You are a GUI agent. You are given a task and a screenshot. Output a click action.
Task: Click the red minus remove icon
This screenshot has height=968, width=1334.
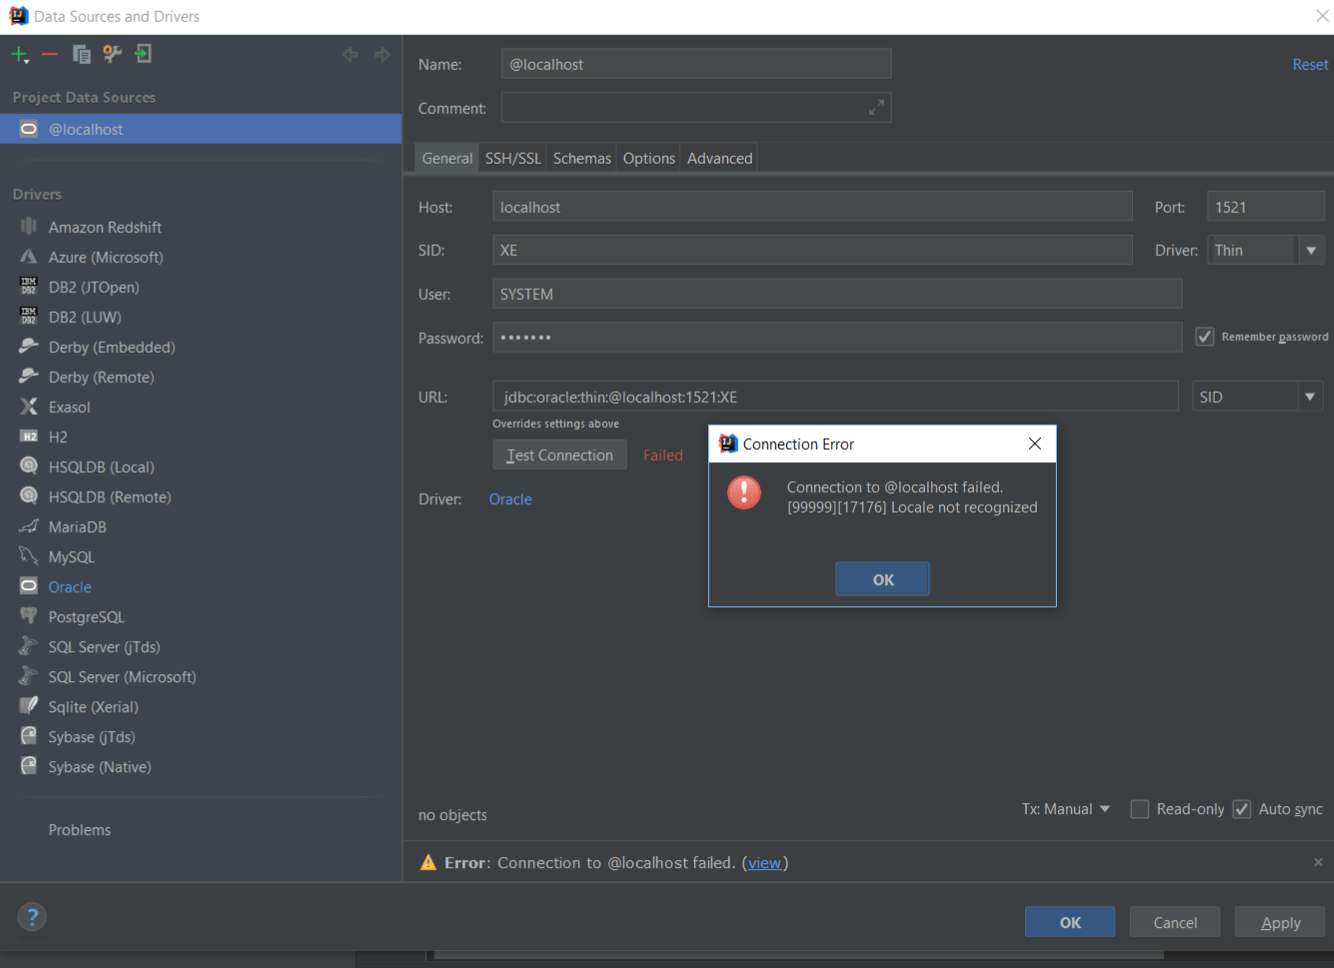coord(50,55)
